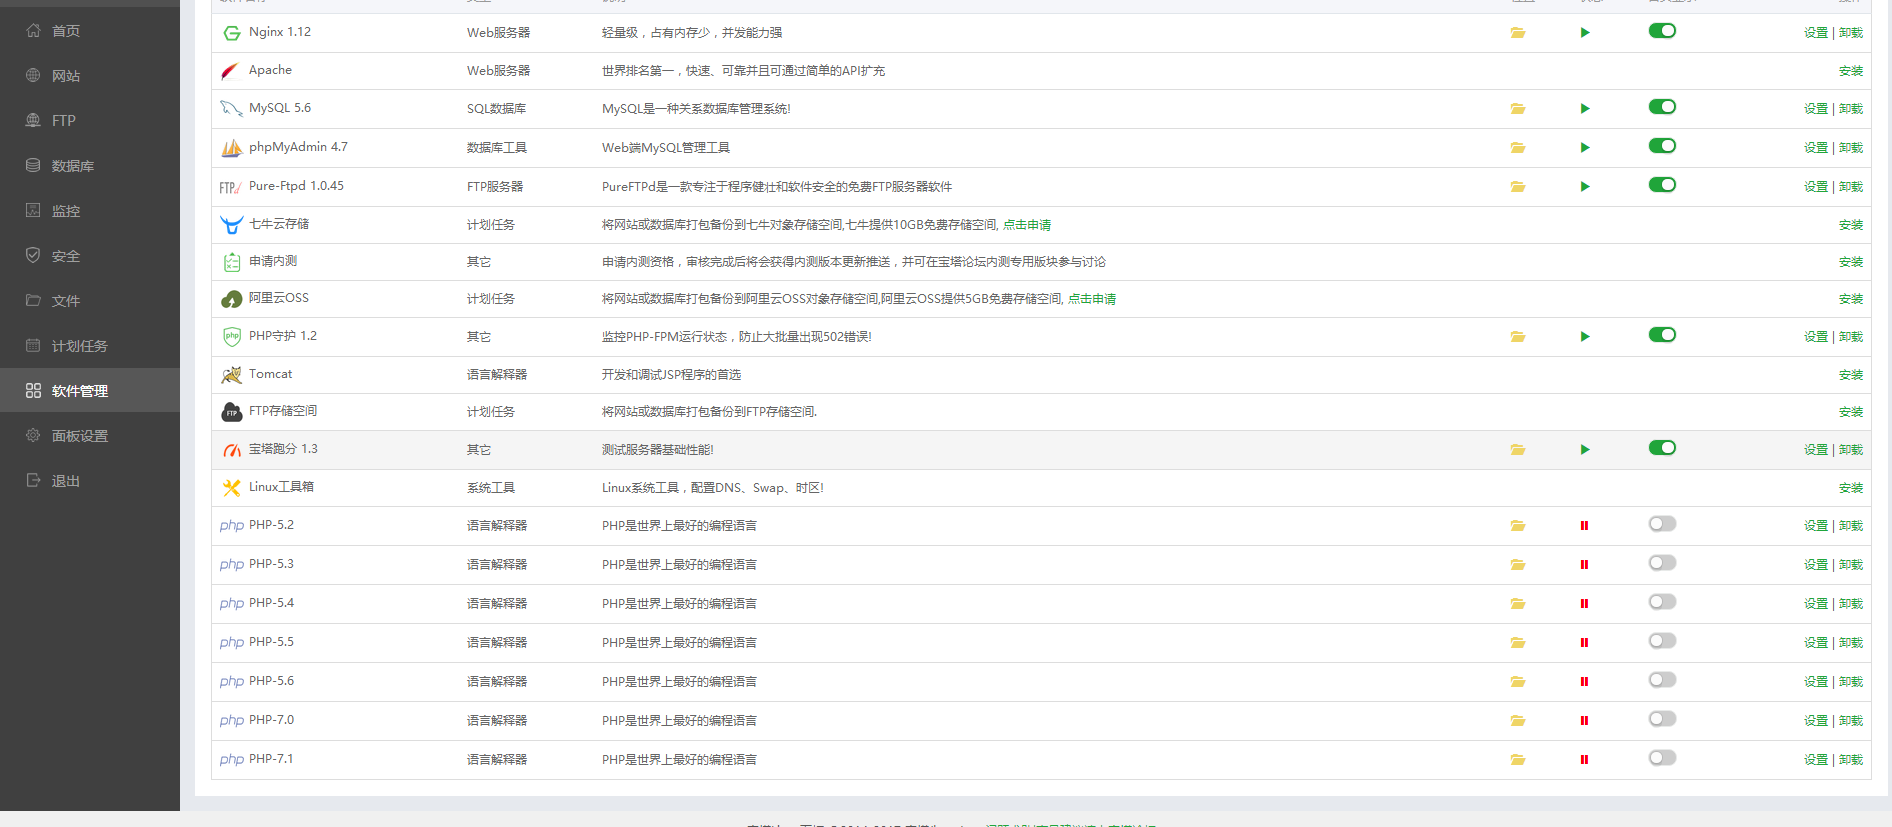
Task: Open the PHP-5.2 folder icon
Action: tap(1518, 526)
